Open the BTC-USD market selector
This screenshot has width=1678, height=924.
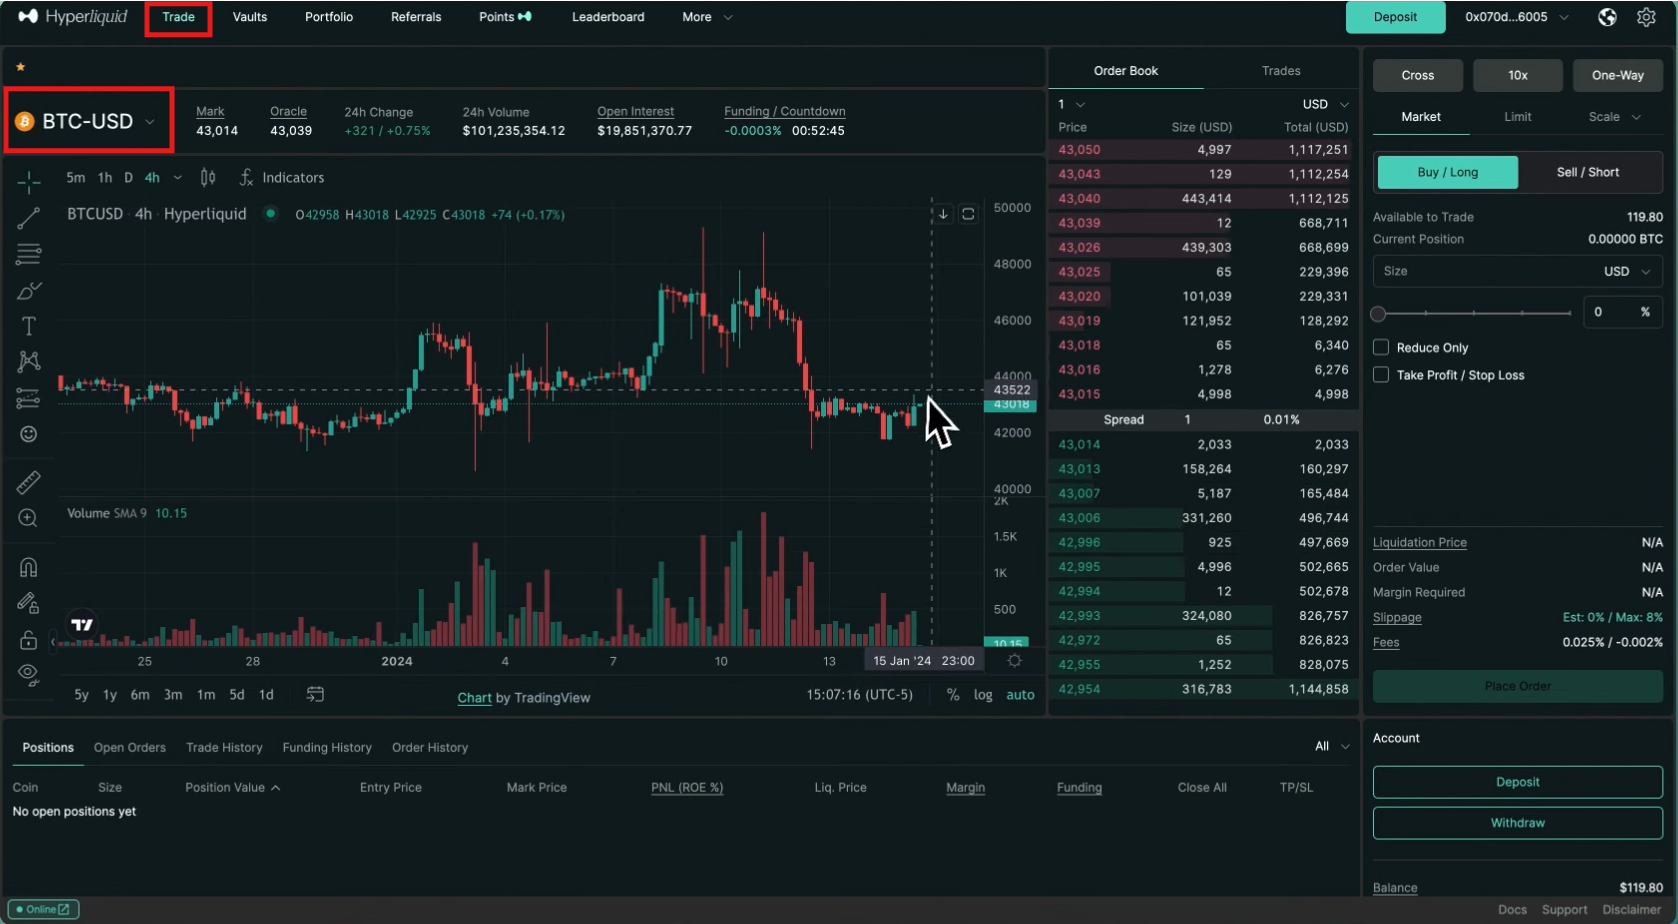88,120
